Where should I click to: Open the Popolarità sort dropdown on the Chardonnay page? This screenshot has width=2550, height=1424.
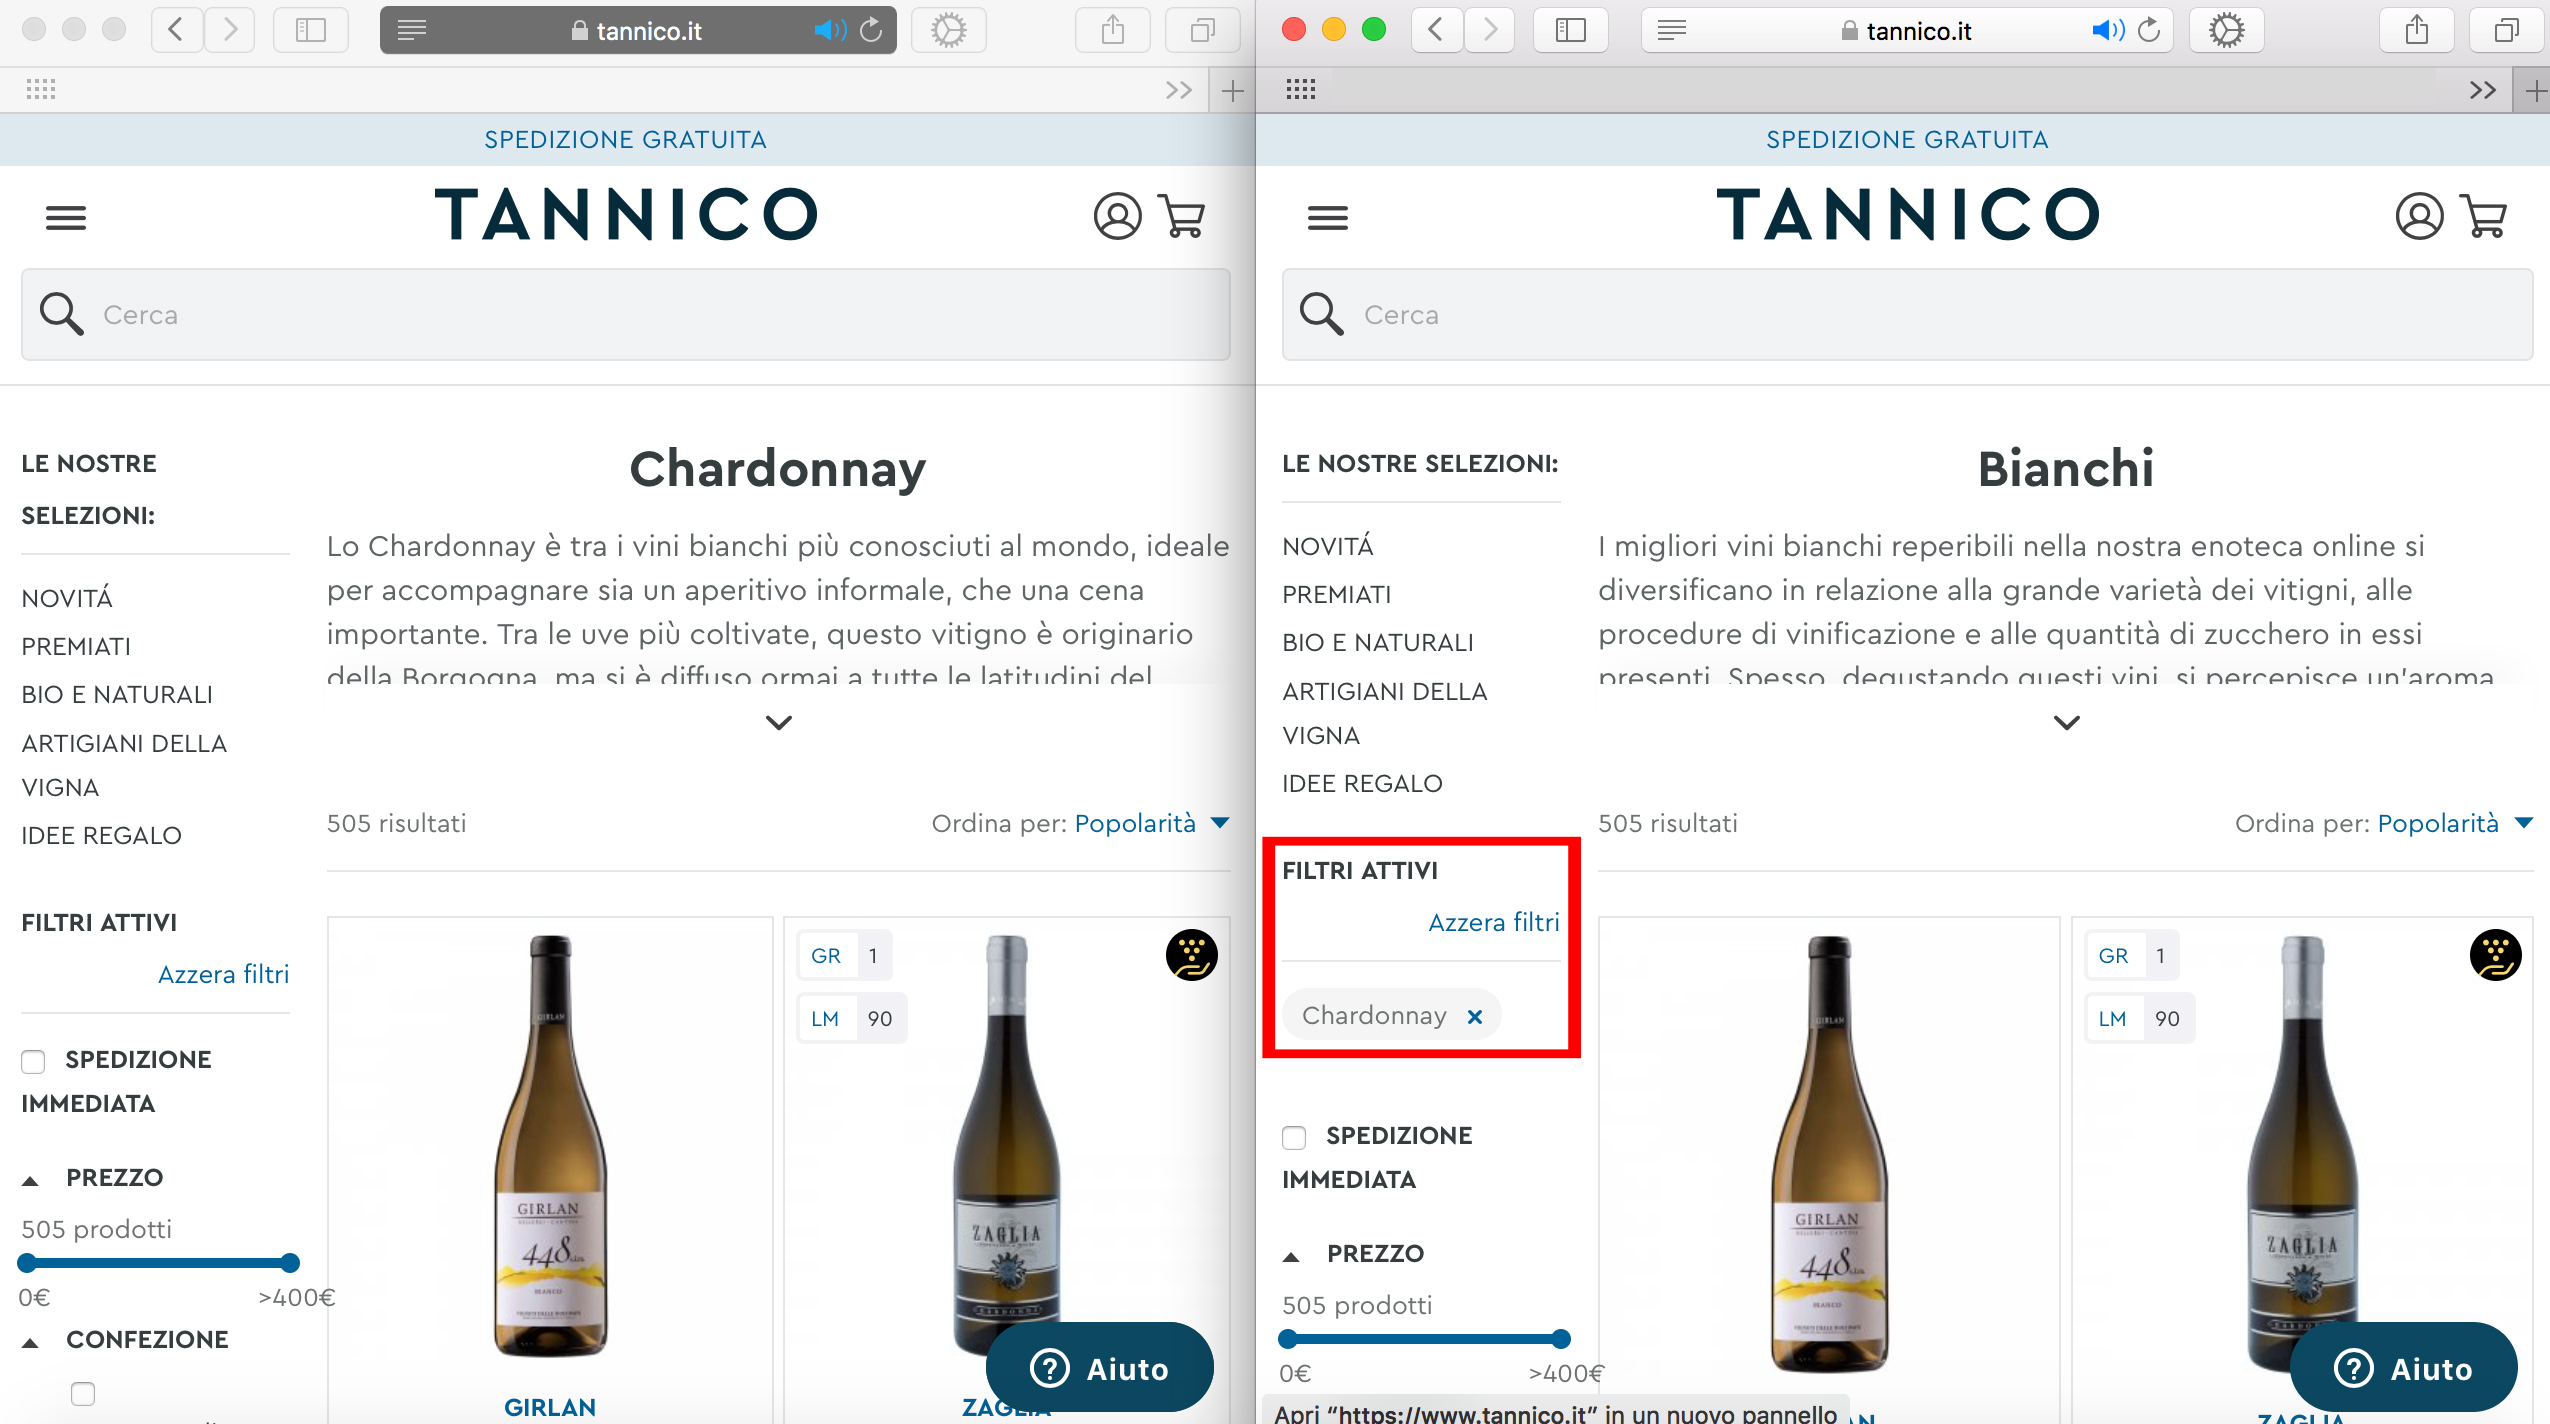click(1152, 823)
